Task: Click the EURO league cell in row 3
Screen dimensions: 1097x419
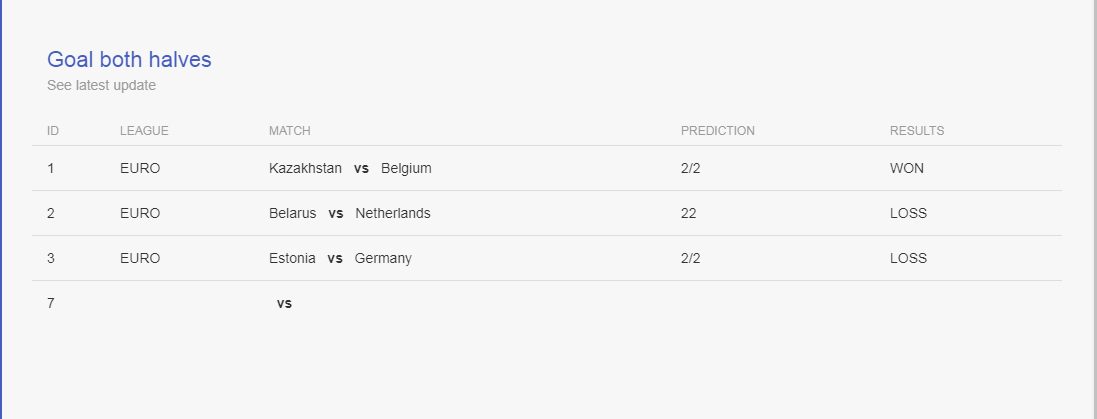Action: 140,258
